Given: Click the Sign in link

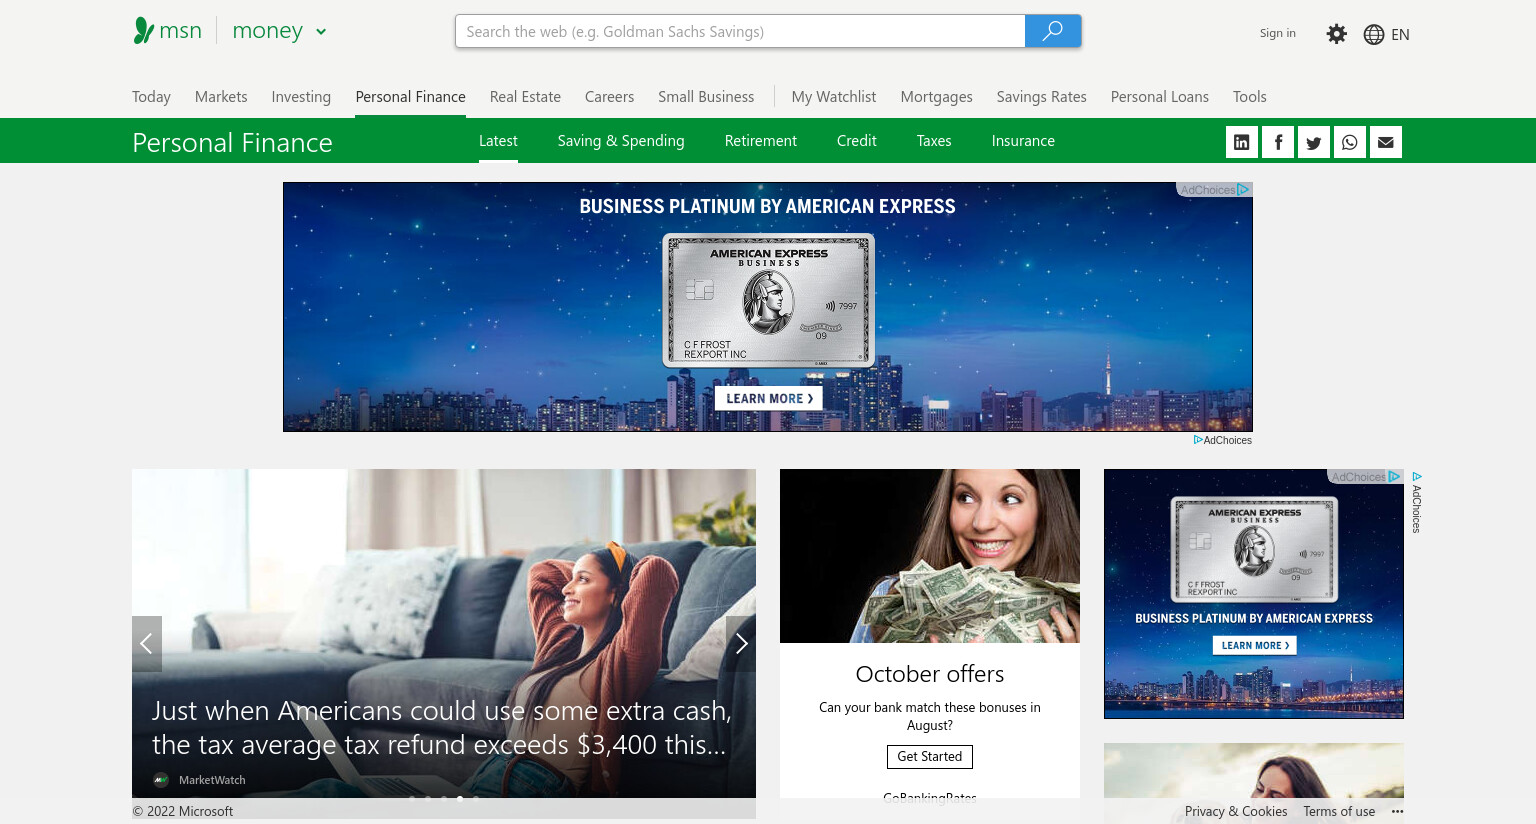Looking at the screenshot, I should pyautogui.click(x=1277, y=33).
